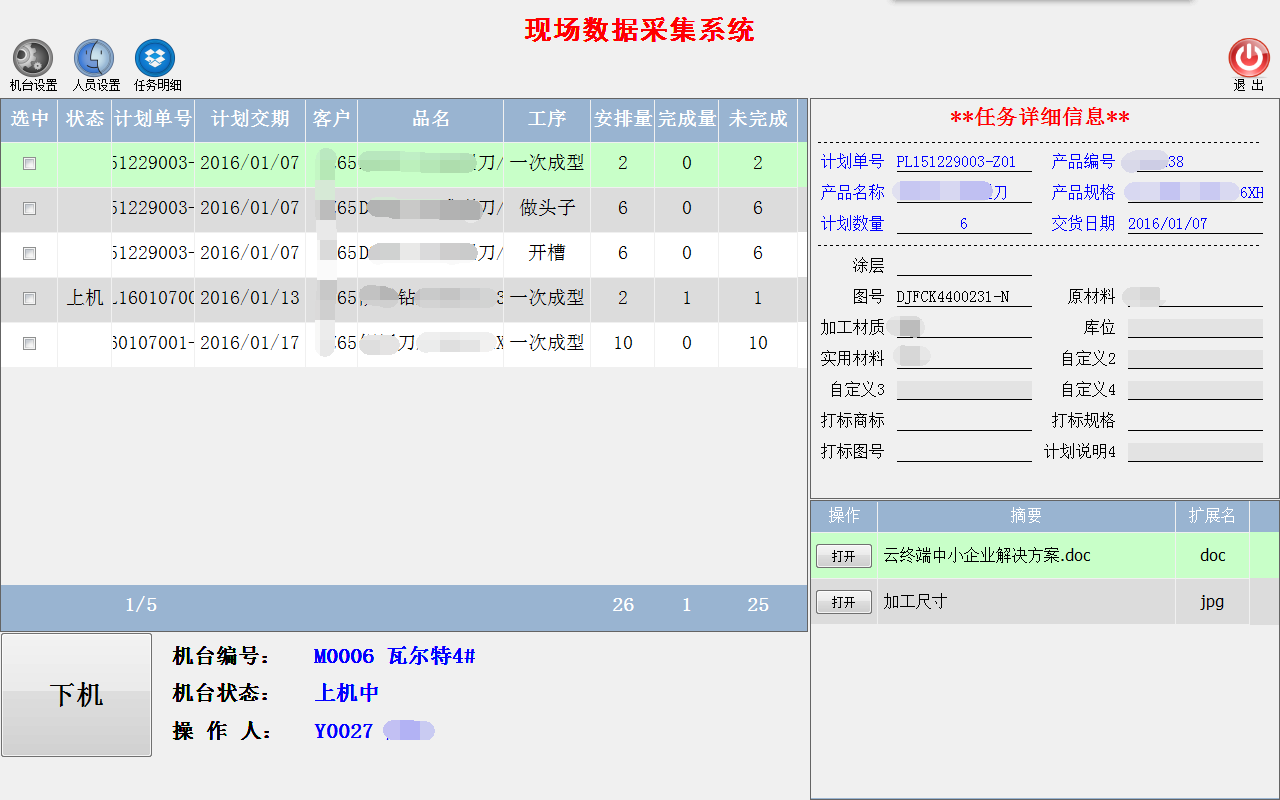Open 云终端中小企业解决方案.doc with 打开 button
1280x800 pixels.
(843, 556)
